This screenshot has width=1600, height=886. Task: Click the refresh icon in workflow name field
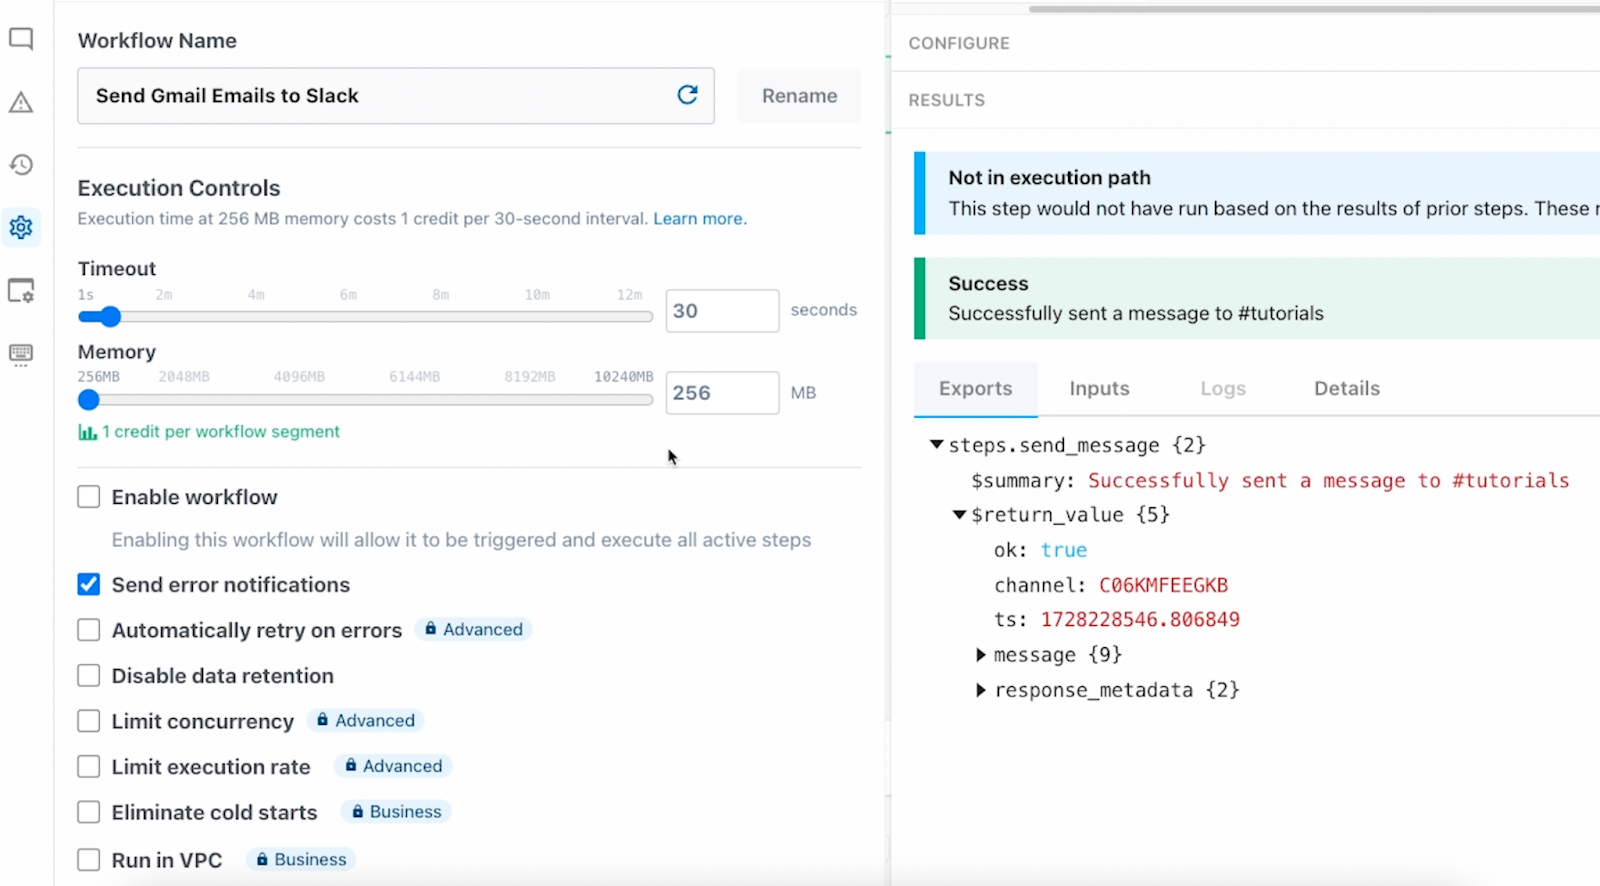687,95
